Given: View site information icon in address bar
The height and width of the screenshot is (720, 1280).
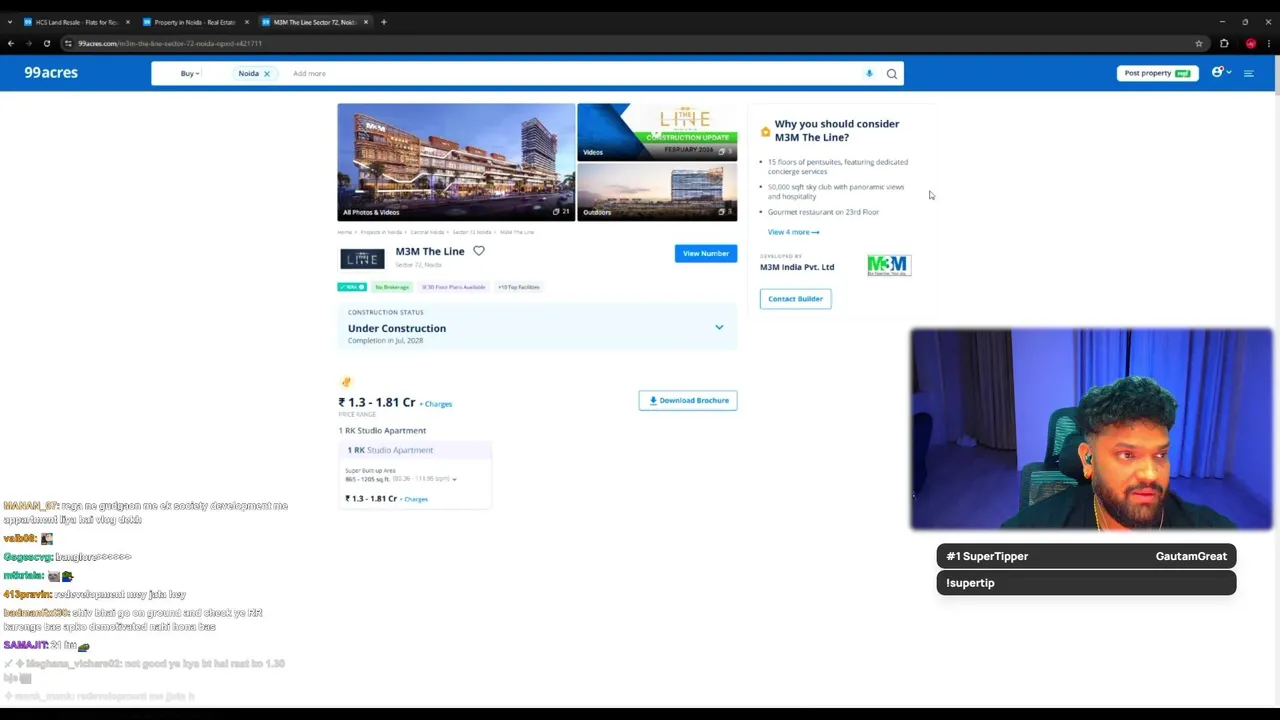Looking at the screenshot, I should tap(68, 43).
